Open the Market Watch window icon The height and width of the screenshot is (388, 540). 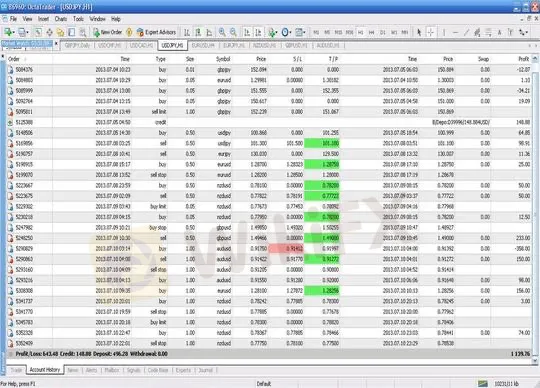pyautogui.click(x=38, y=32)
